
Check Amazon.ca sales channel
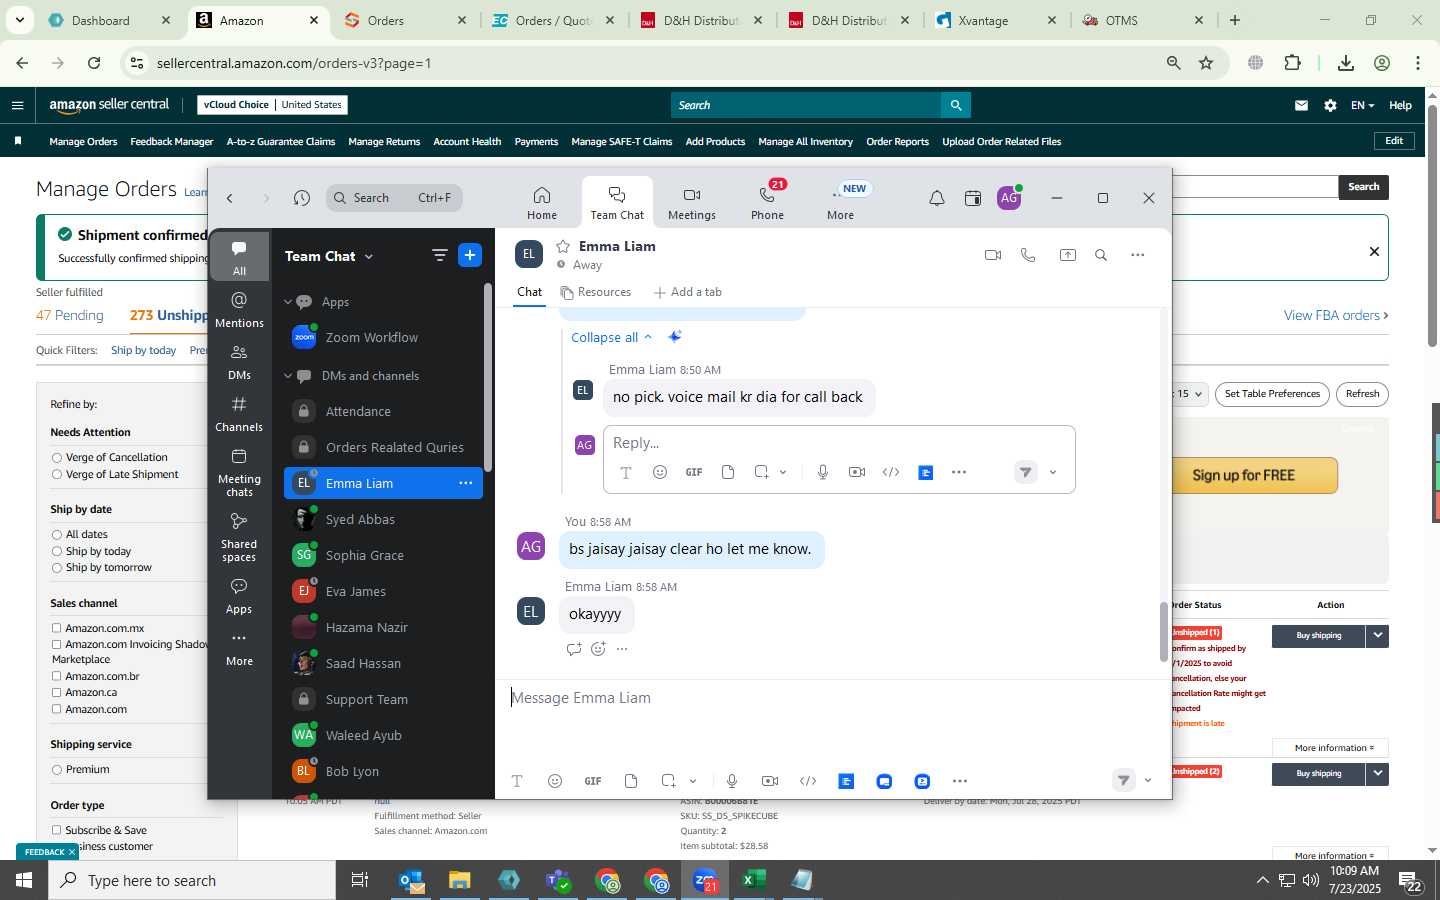tap(57, 693)
